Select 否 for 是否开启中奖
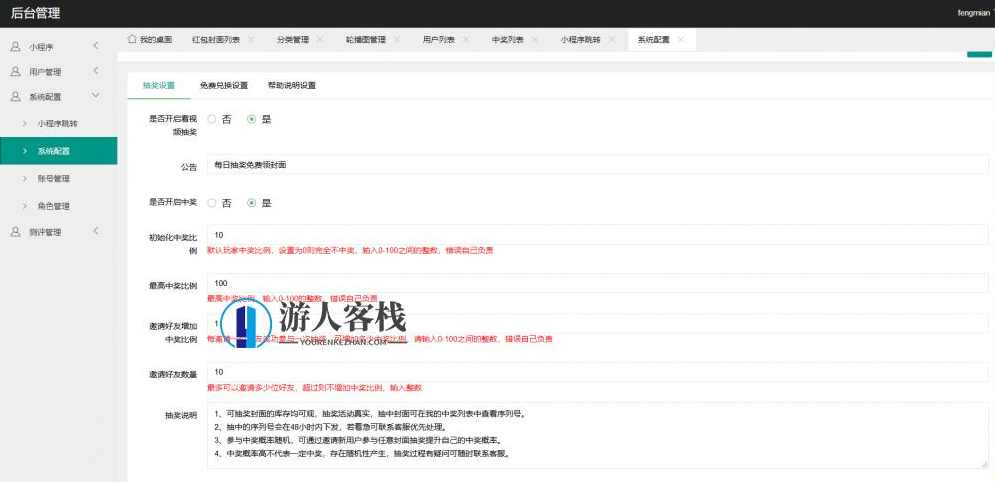This screenshot has height=482, width=995. click(212, 203)
